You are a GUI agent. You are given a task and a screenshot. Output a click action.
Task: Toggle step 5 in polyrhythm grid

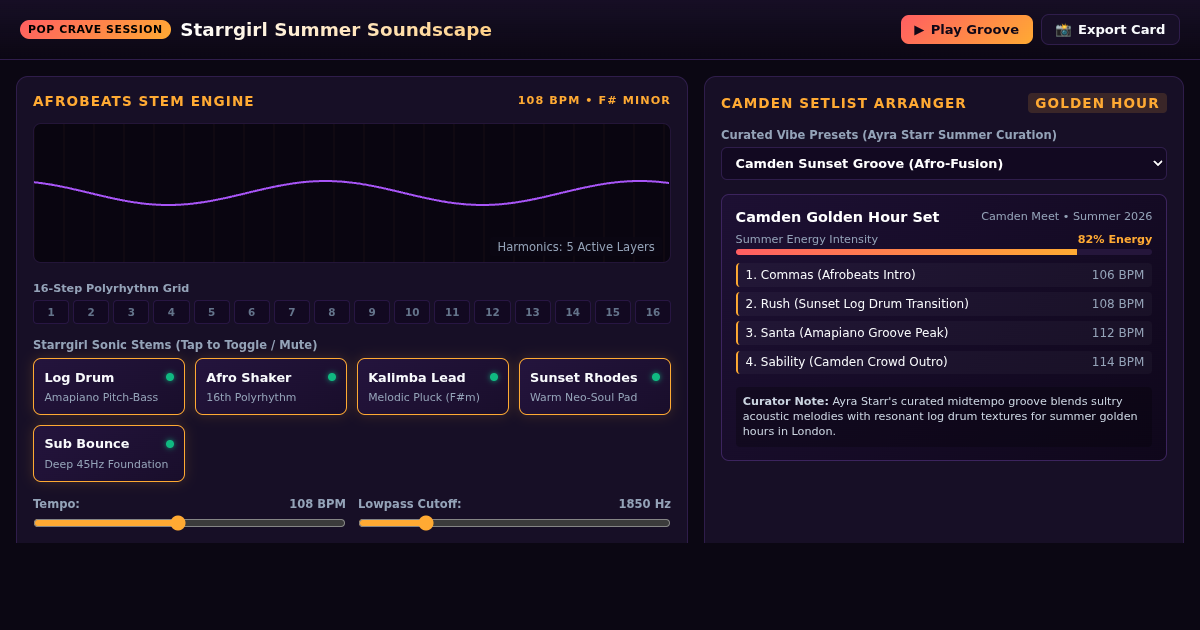(211, 312)
